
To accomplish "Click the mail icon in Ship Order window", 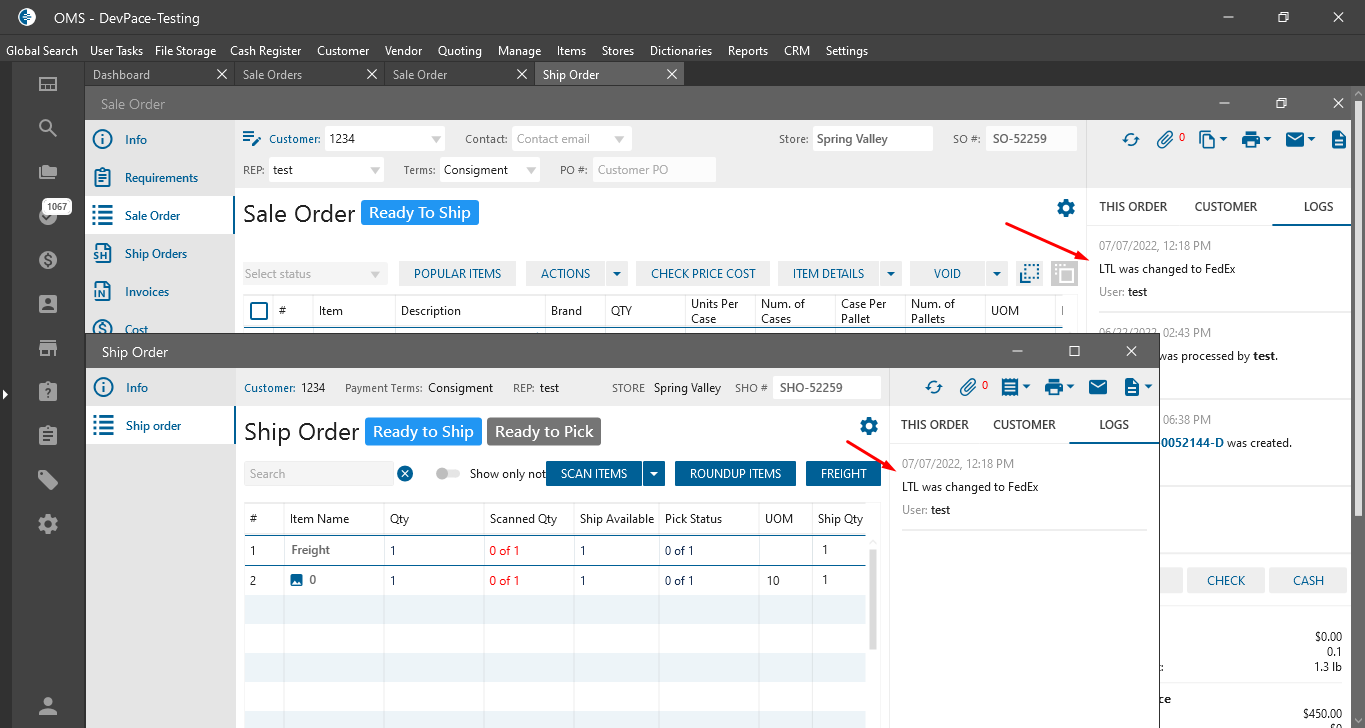I will coord(1098,387).
